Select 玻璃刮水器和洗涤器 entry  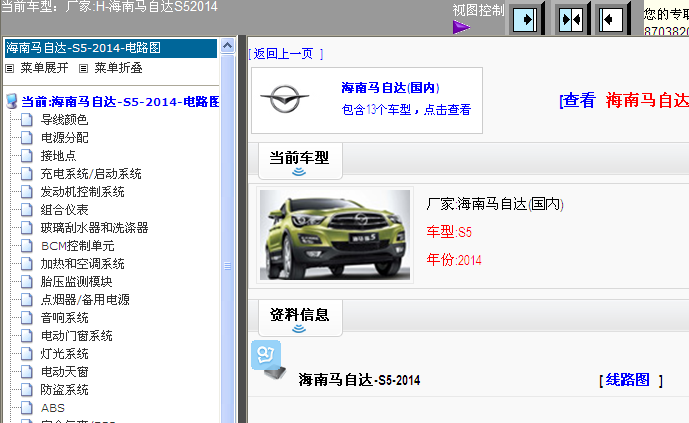click(x=94, y=228)
